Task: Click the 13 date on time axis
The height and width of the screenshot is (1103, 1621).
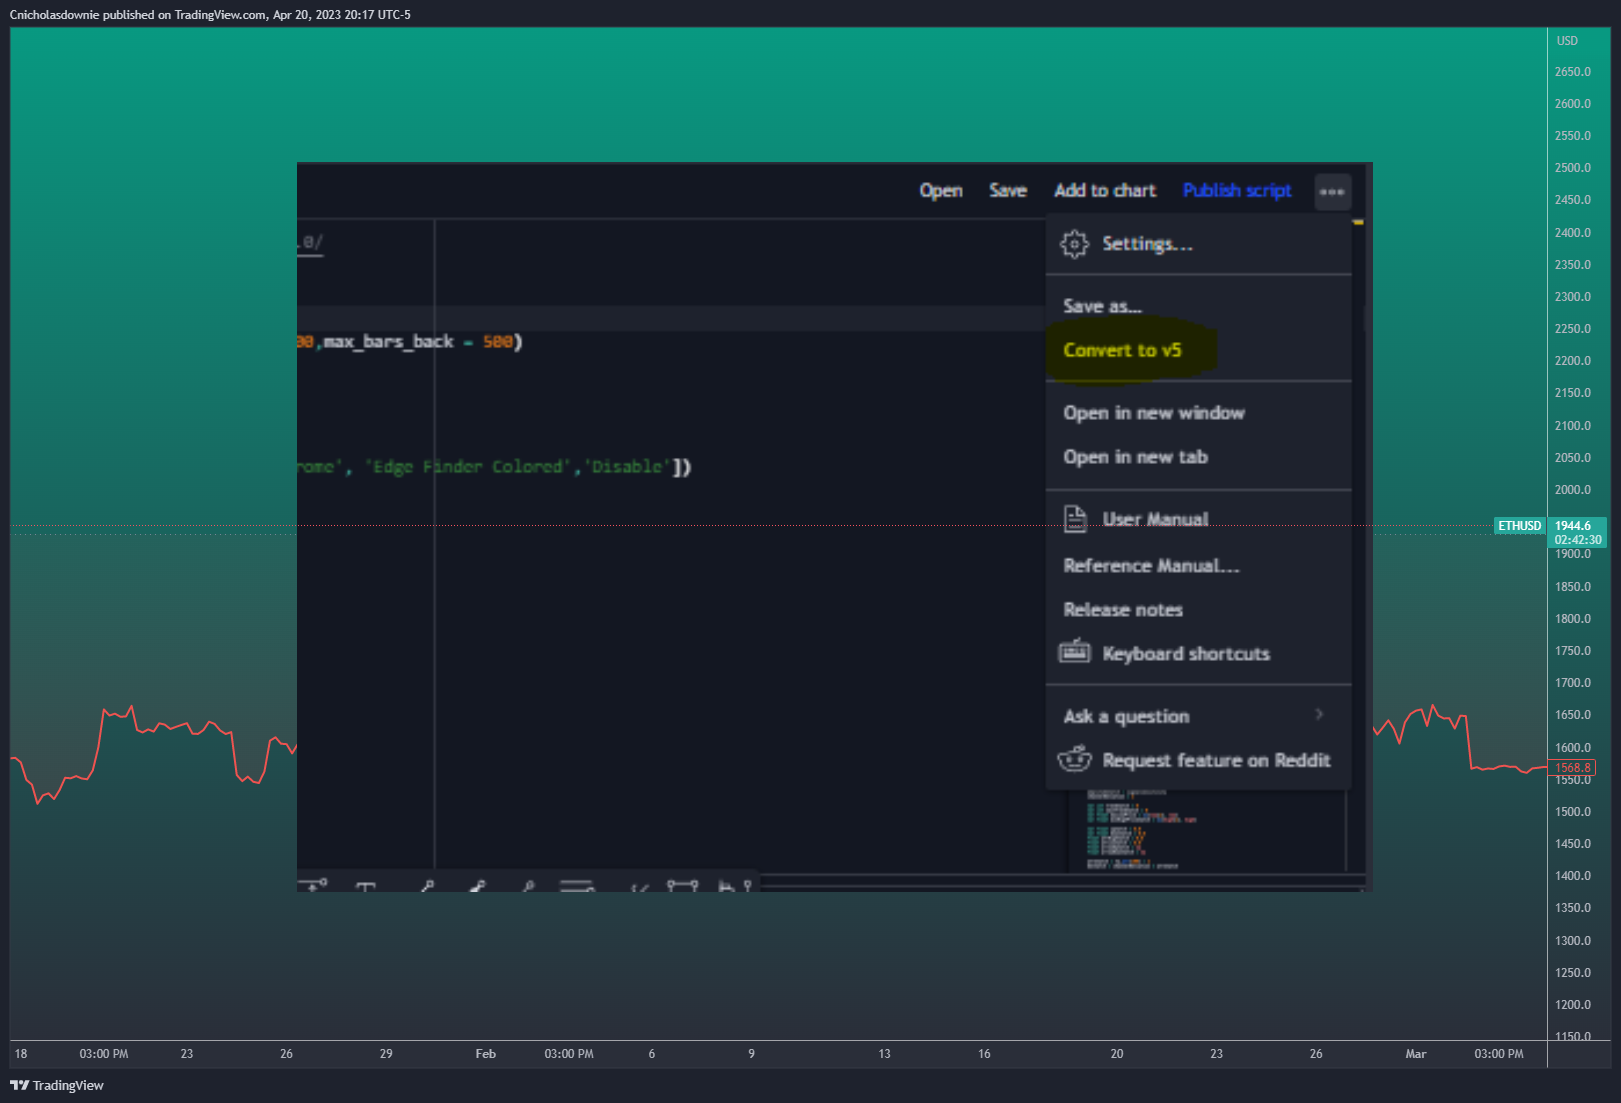Action: click(884, 1053)
